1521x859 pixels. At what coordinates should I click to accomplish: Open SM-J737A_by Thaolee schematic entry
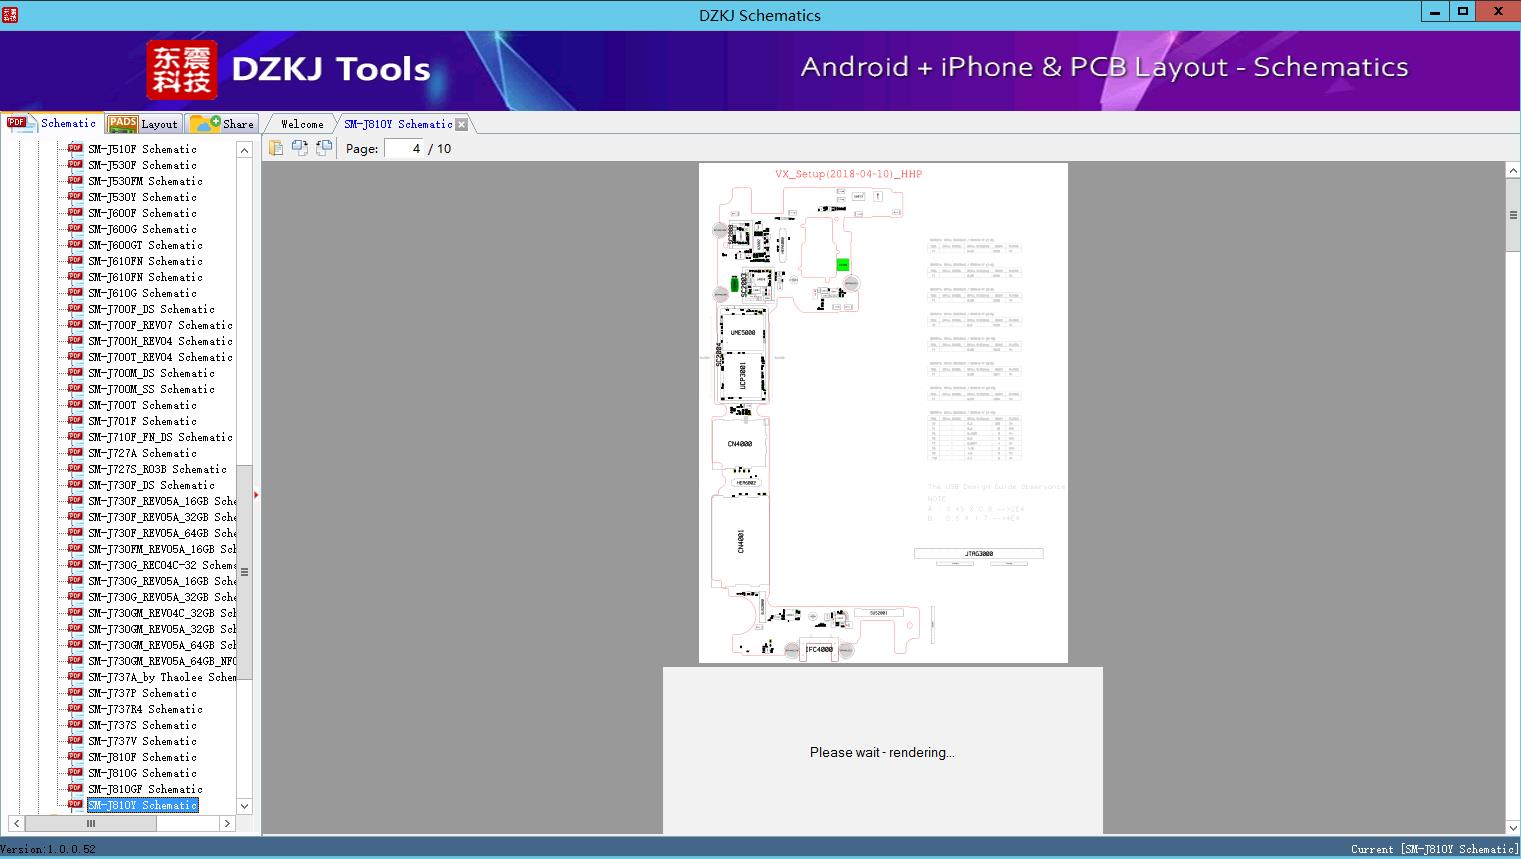162,677
